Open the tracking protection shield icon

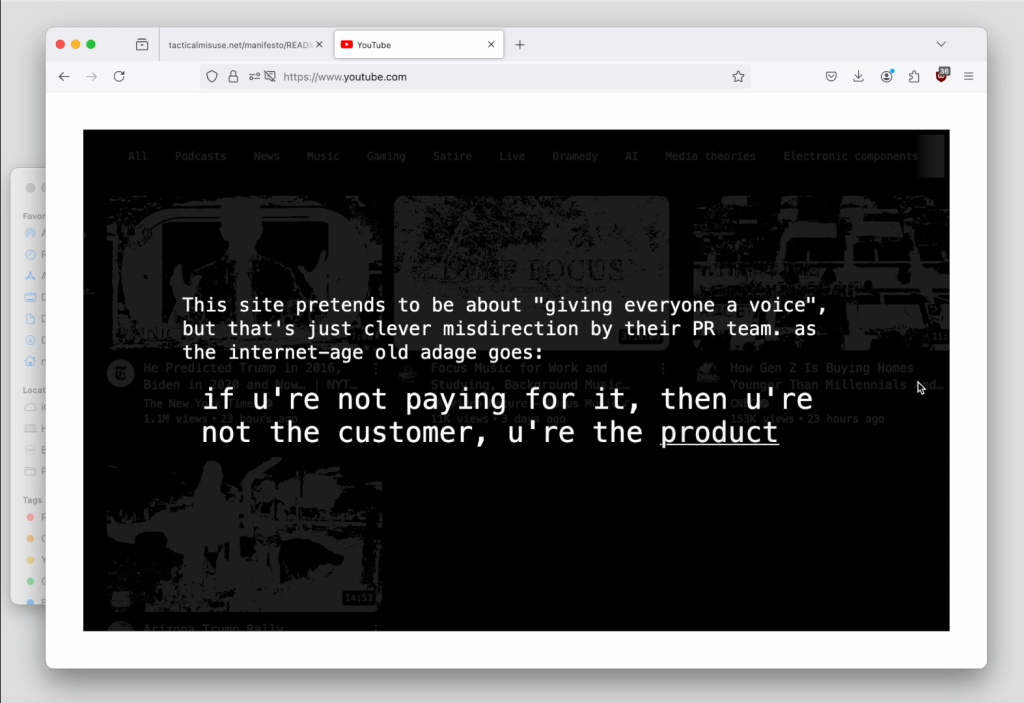click(212, 77)
